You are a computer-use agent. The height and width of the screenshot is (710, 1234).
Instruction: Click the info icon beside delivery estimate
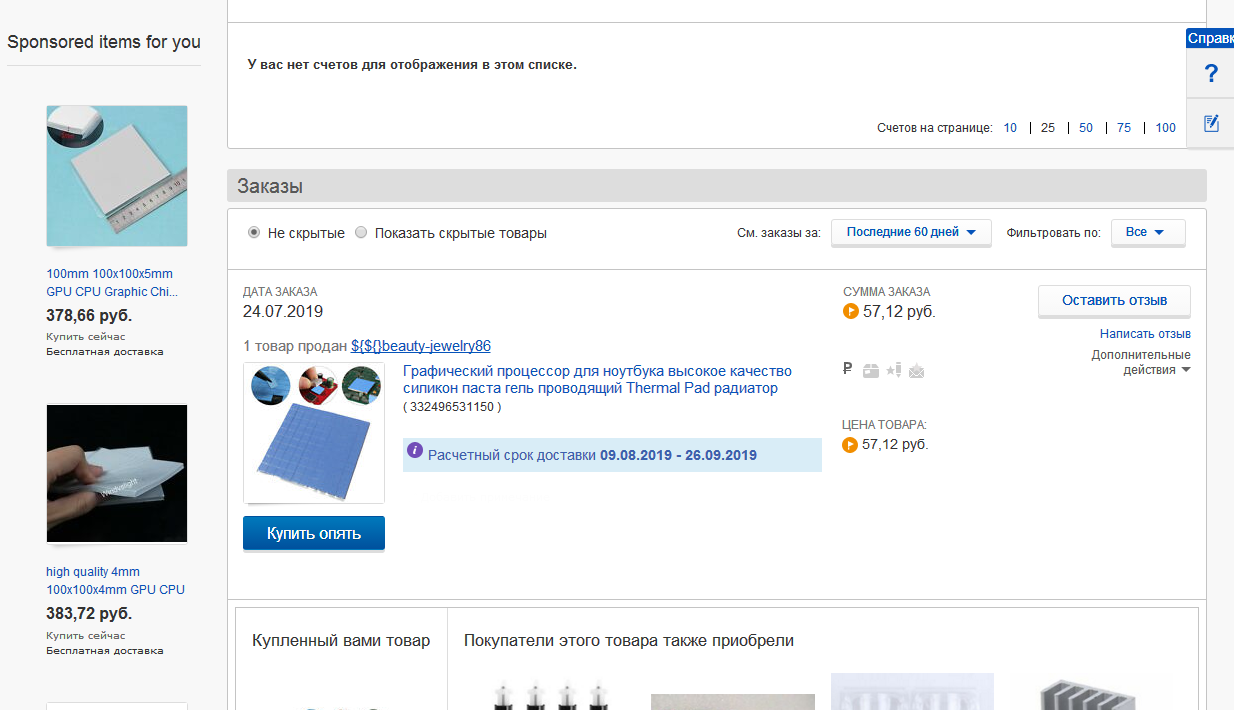coord(415,451)
